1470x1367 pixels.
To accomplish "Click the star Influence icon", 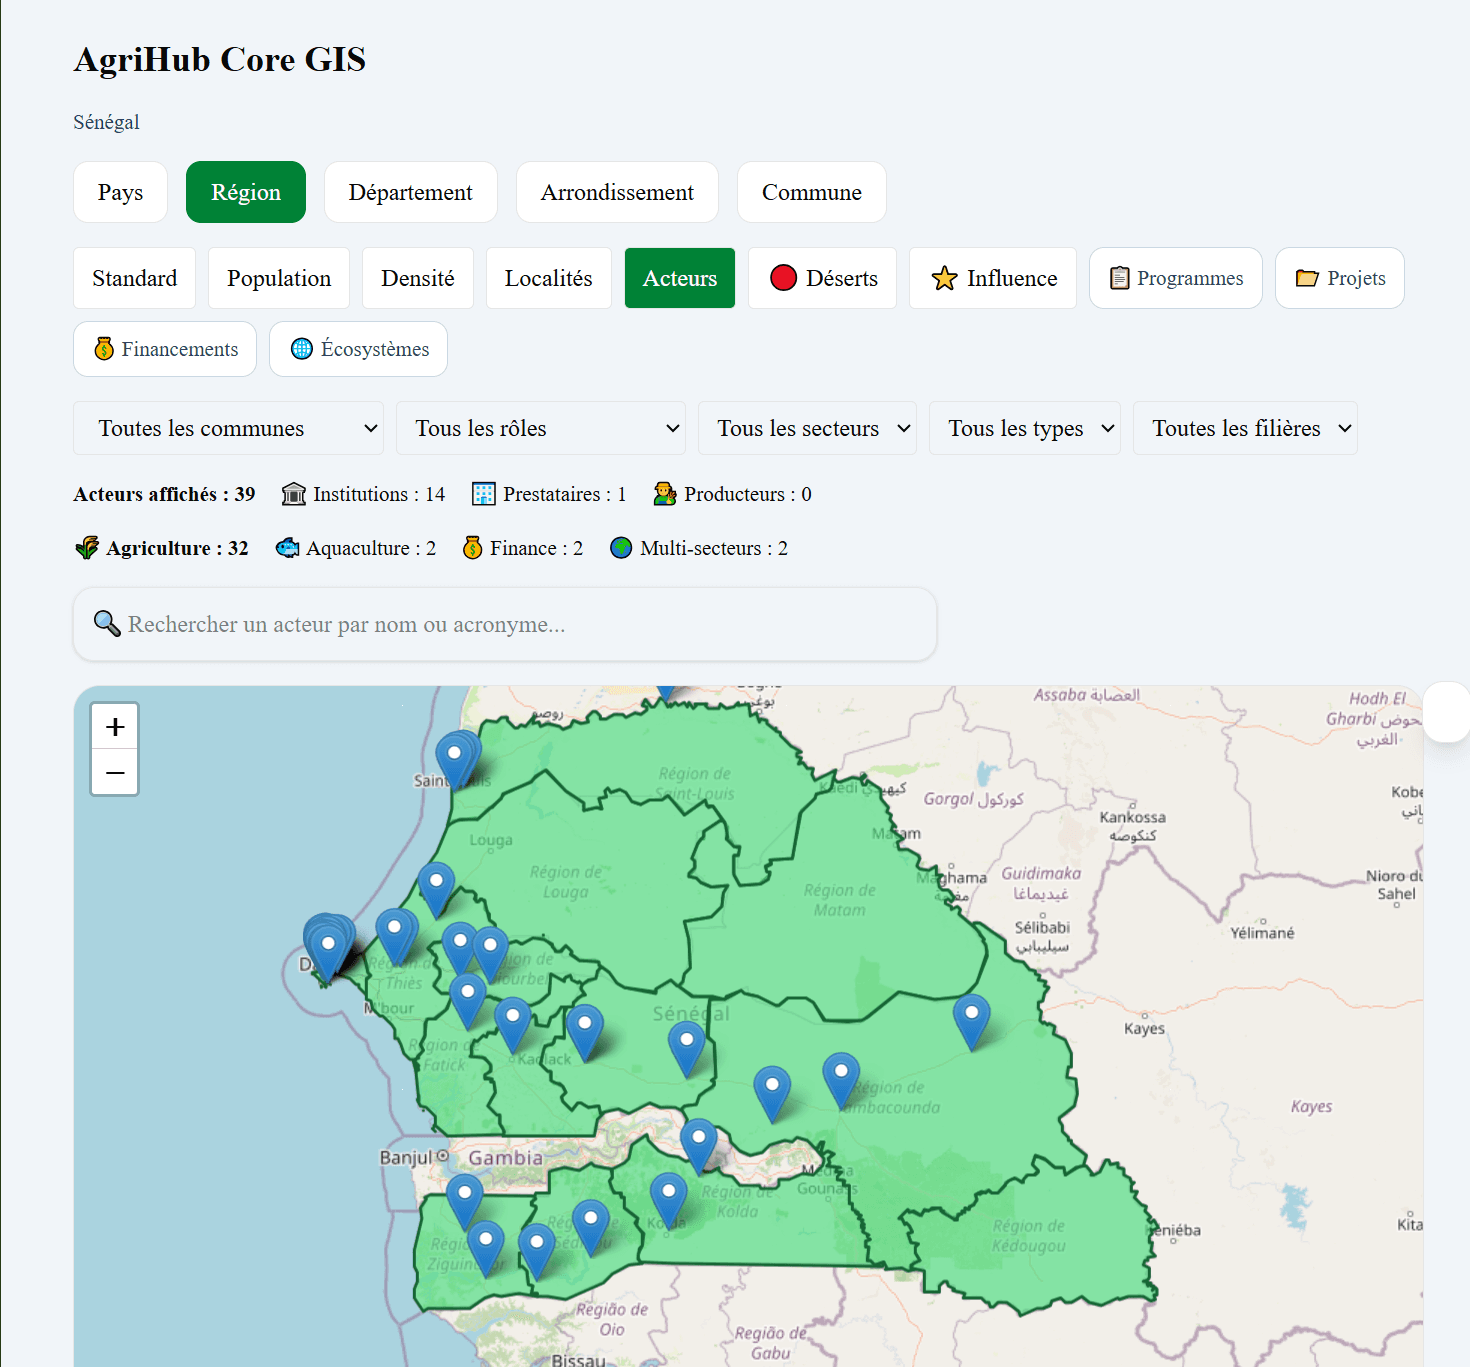I will pos(945,278).
